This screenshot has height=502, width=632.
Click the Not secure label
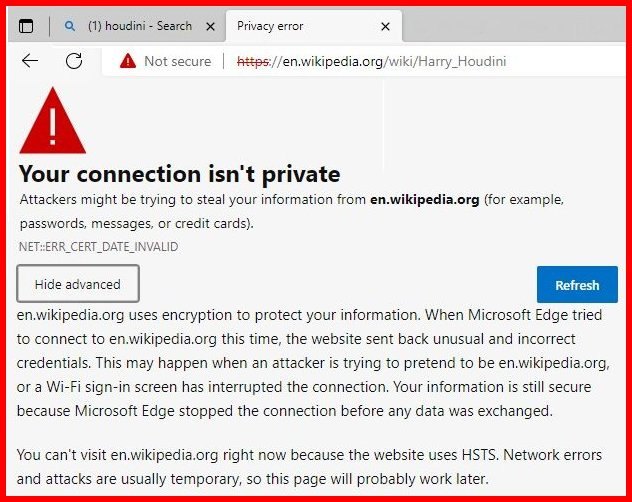click(177, 61)
